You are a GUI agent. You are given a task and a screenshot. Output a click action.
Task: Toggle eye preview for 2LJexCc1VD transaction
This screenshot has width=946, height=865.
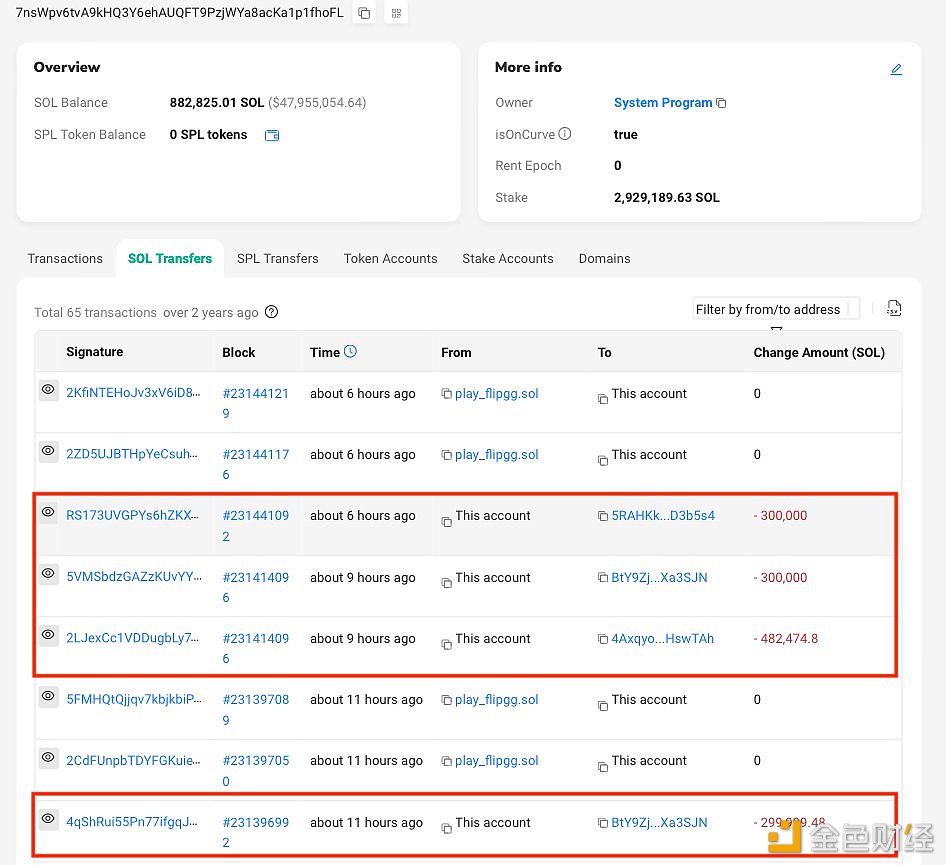(x=48, y=635)
